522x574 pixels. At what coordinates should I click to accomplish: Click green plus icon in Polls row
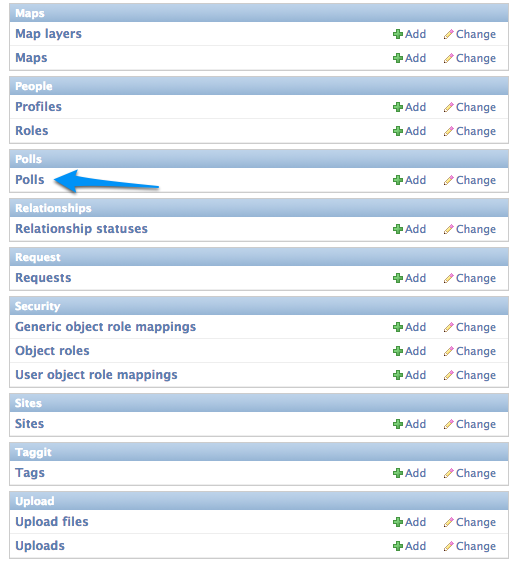[398, 180]
